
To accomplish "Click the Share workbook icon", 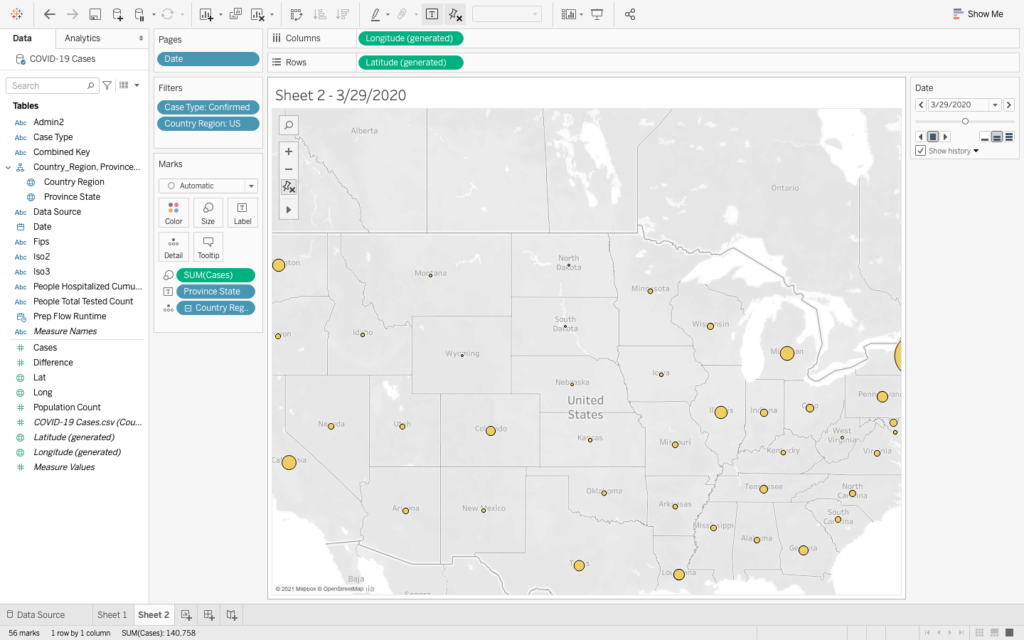I will coord(630,14).
